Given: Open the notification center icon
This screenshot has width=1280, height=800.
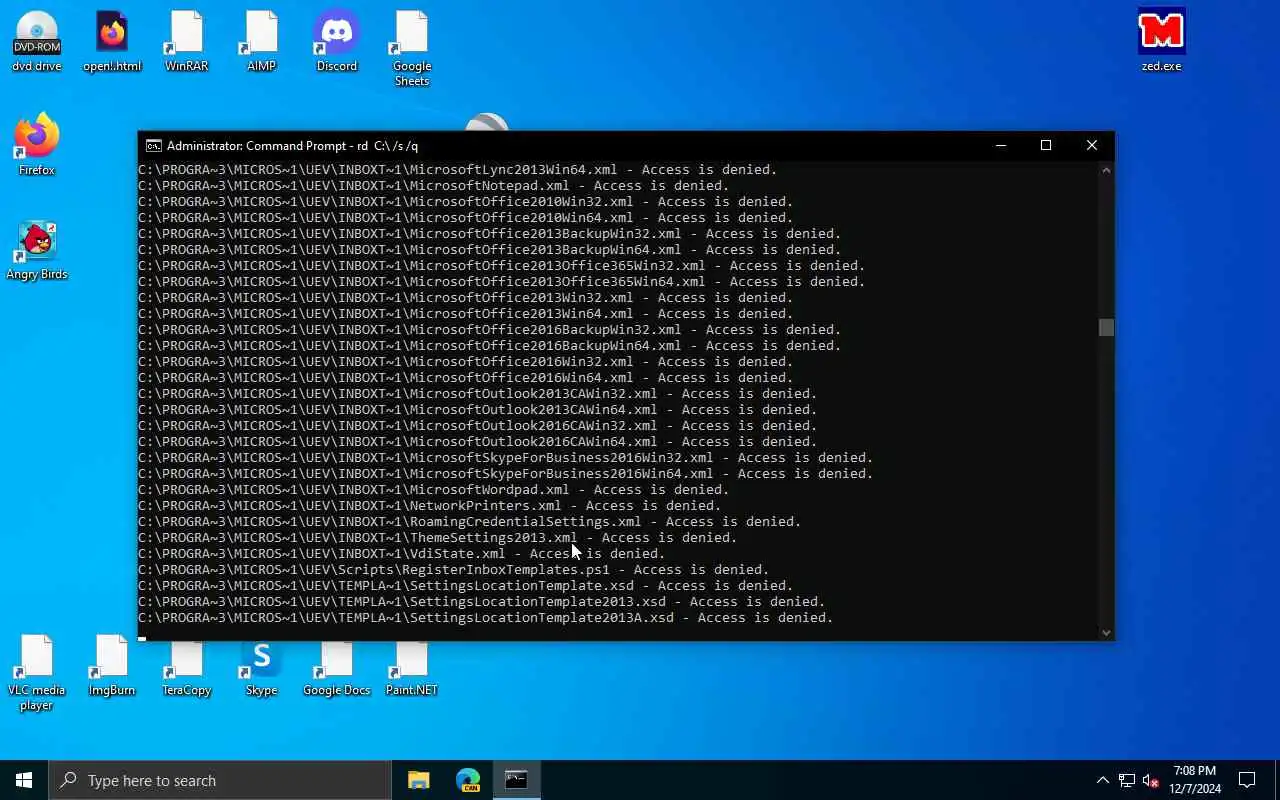Looking at the screenshot, I should click(x=1247, y=780).
